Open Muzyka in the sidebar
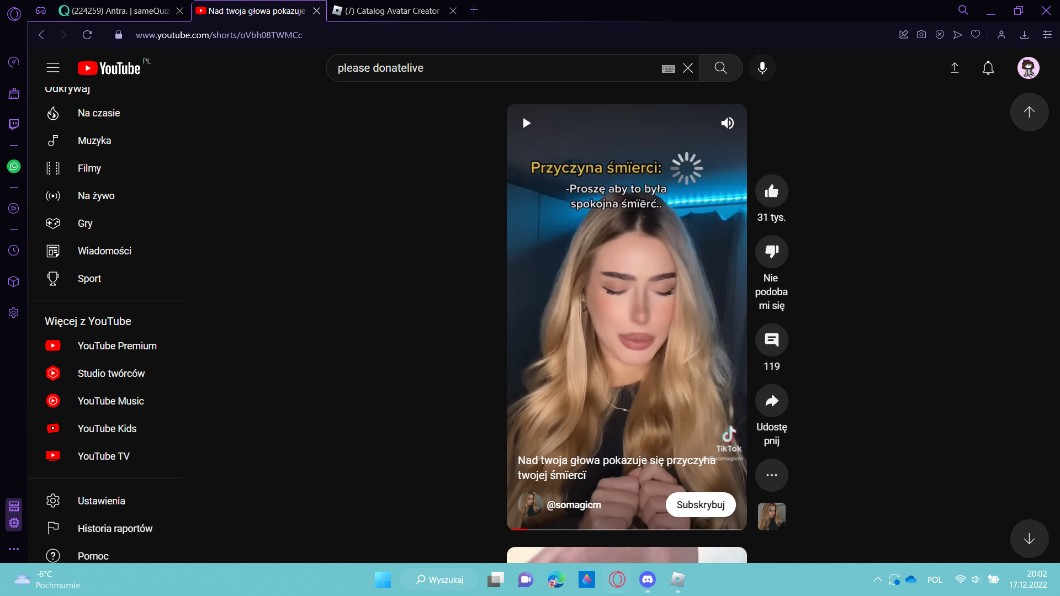1060x596 pixels. point(94,141)
